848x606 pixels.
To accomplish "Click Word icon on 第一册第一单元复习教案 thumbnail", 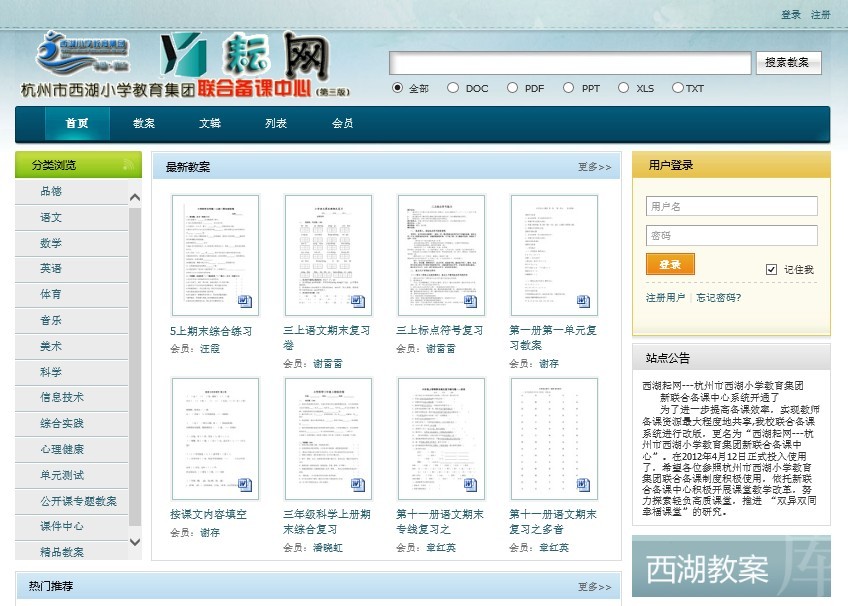I will (584, 301).
